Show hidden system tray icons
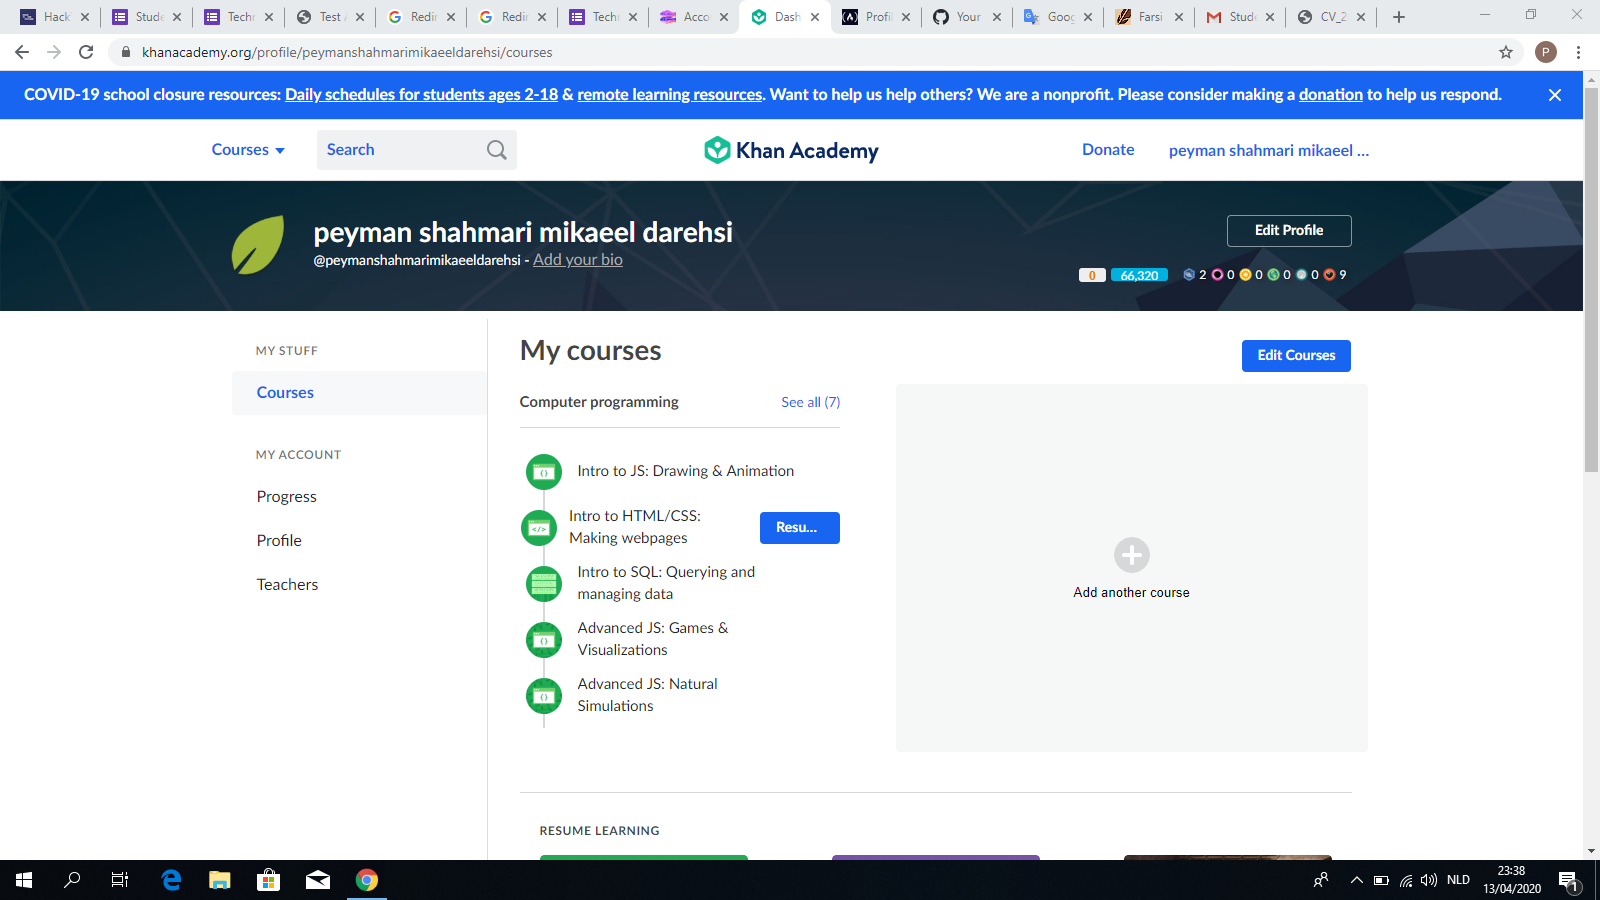 pyautogui.click(x=1356, y=880)
